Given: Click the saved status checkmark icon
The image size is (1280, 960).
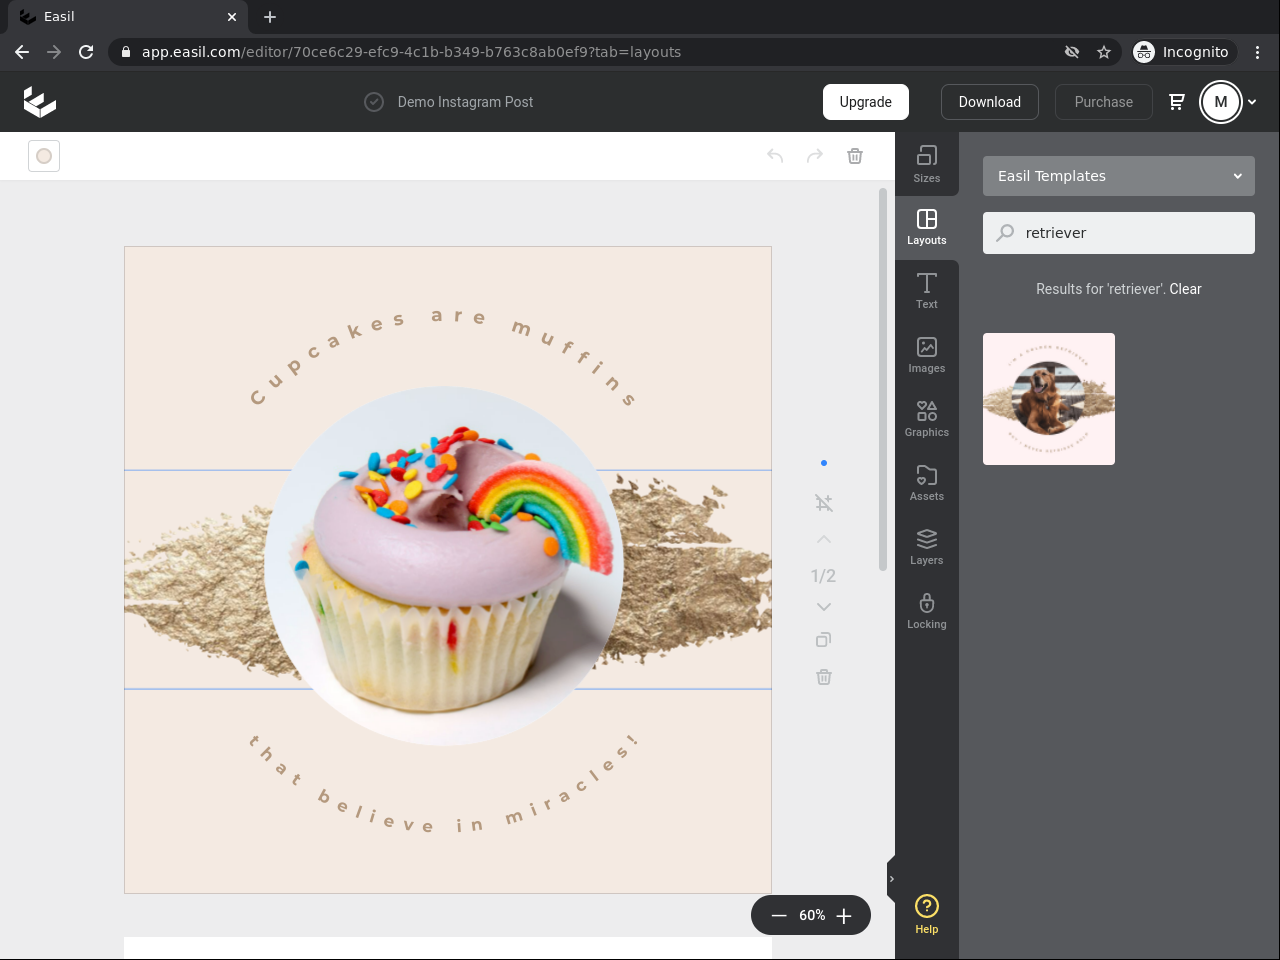Looking at the screenshot, I should [374, 102].
